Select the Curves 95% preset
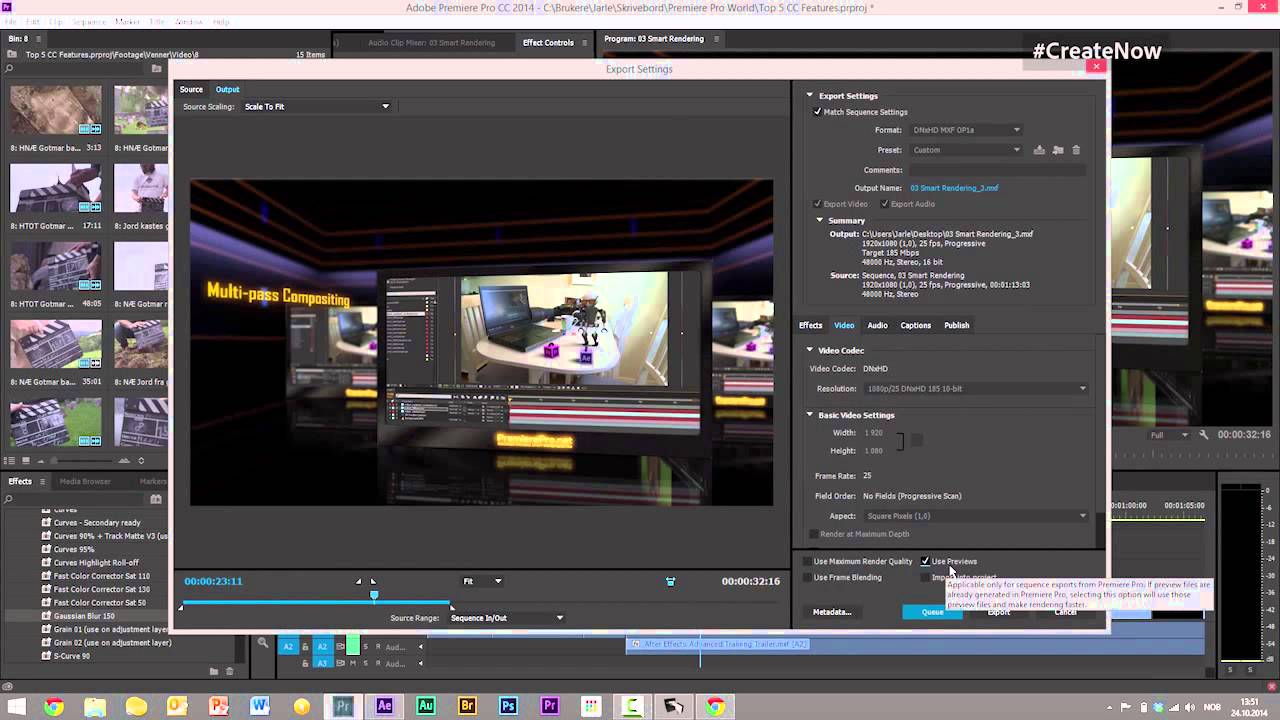Screen dimensions: 1280x720 (x=74, y=549)
